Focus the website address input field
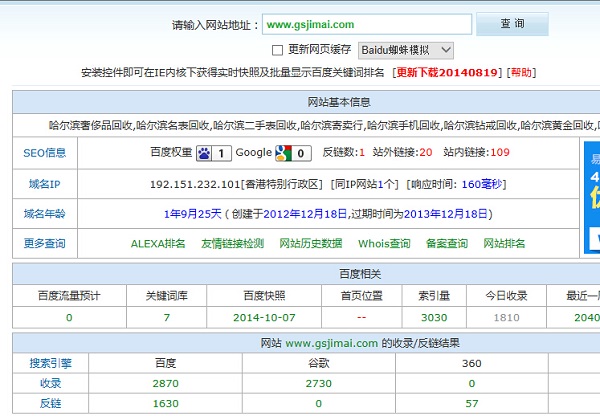 click(x=367, y=24)
